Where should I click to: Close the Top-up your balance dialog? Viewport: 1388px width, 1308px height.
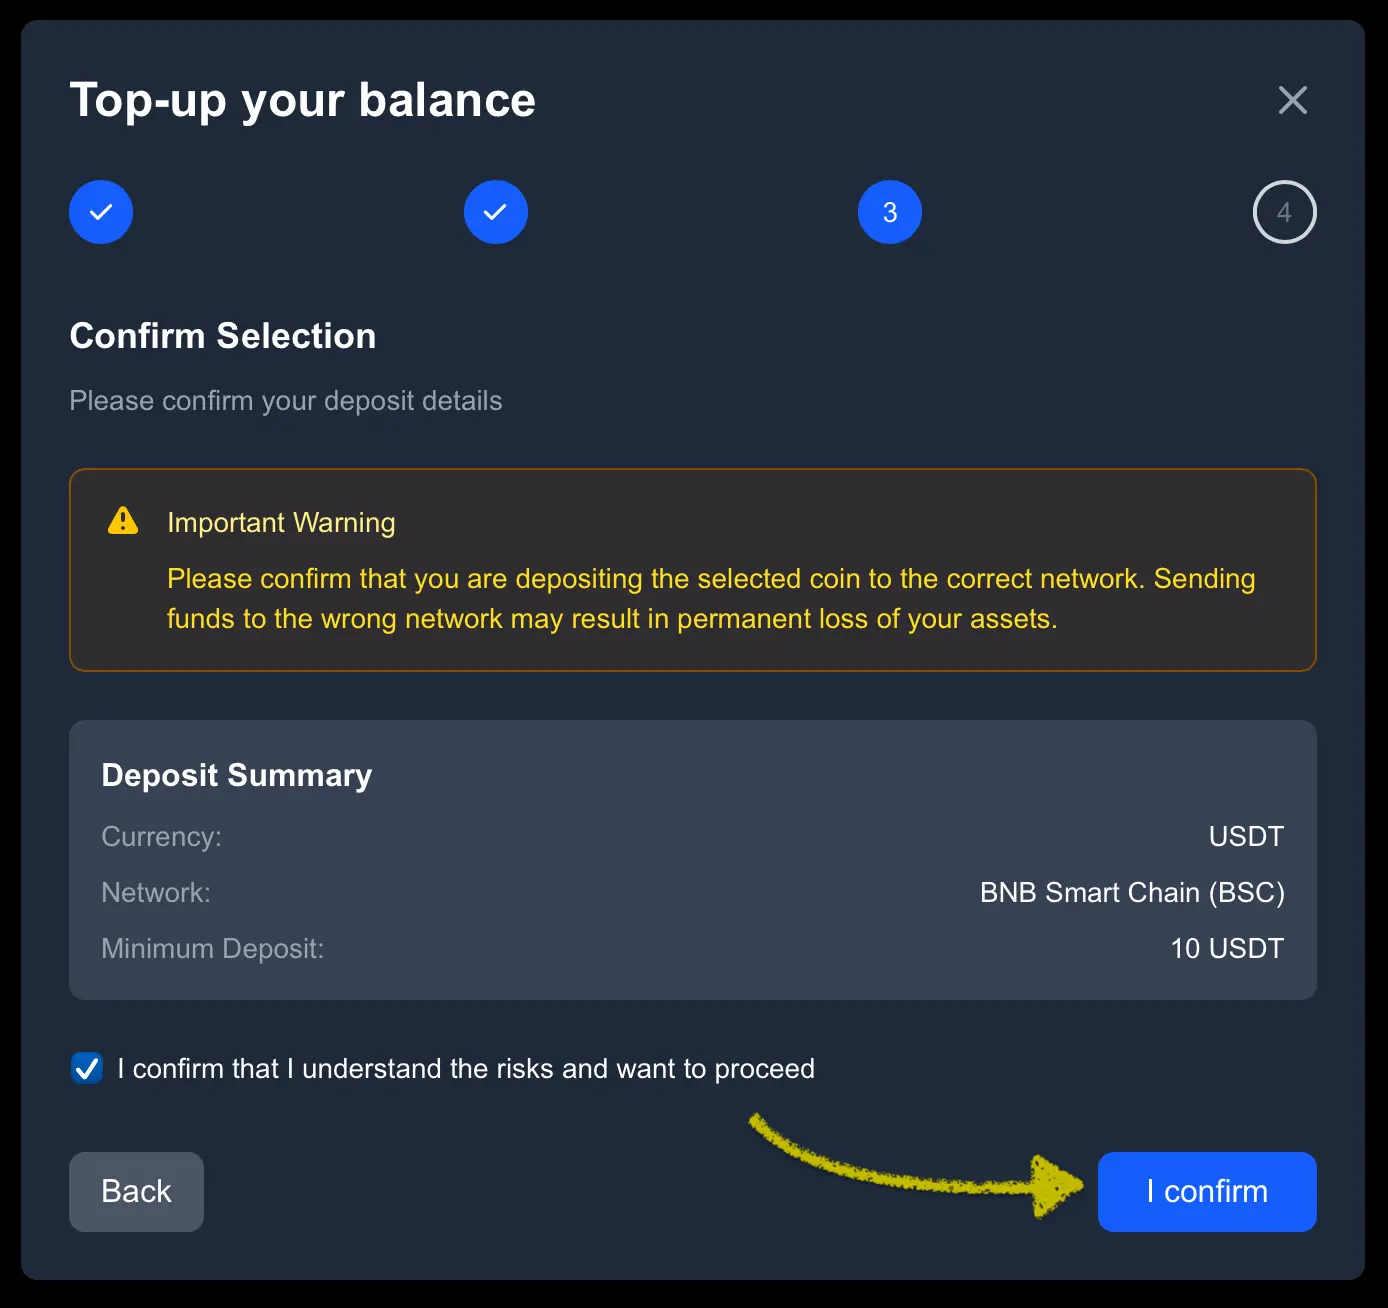coord(1292,100)
